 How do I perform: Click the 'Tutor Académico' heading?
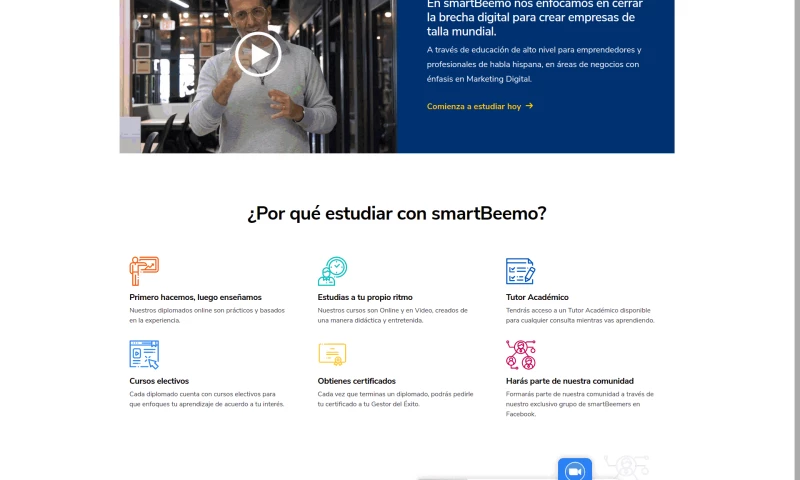click(x=537, y=297)
